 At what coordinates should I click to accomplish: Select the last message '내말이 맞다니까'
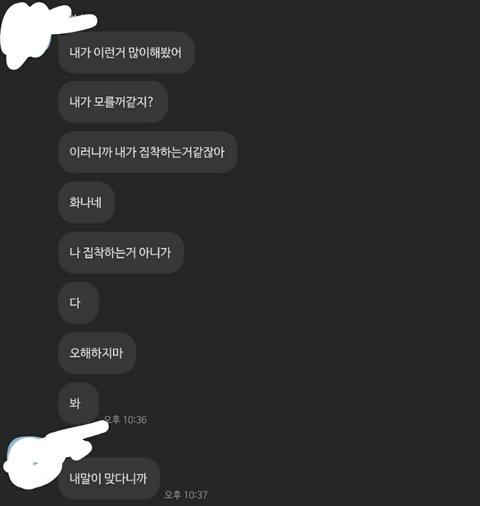(x=109, y=478)
